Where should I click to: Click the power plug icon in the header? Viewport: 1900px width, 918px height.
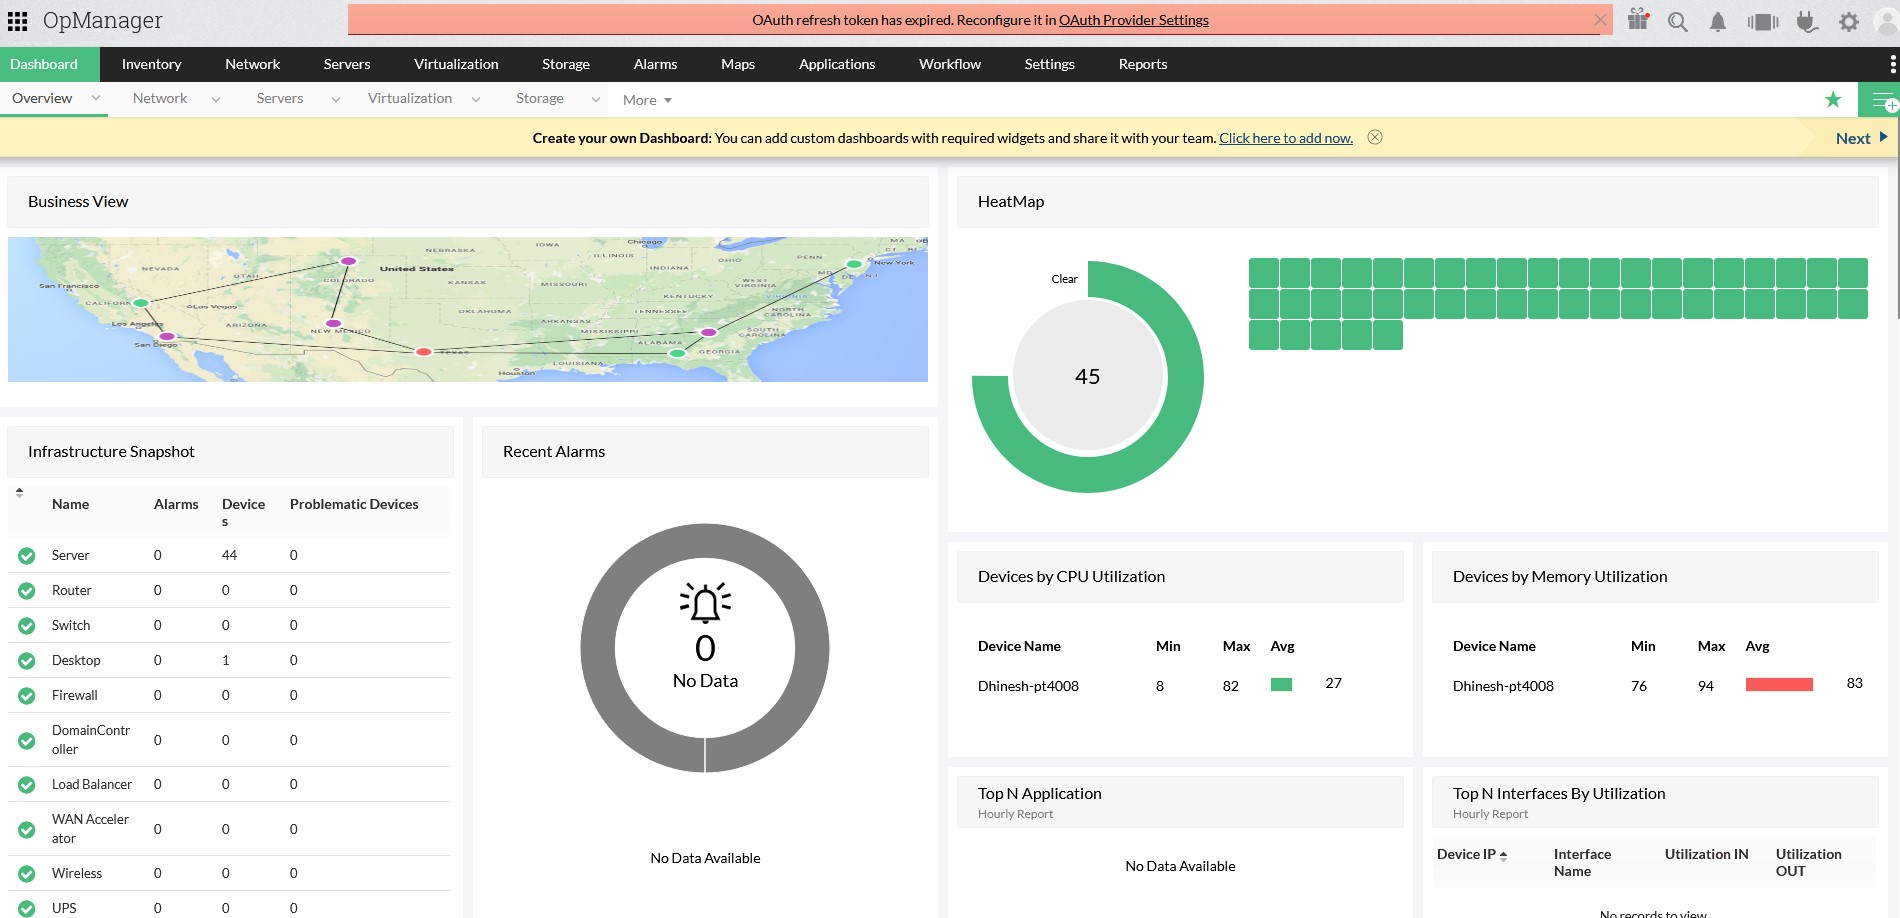1806,22
